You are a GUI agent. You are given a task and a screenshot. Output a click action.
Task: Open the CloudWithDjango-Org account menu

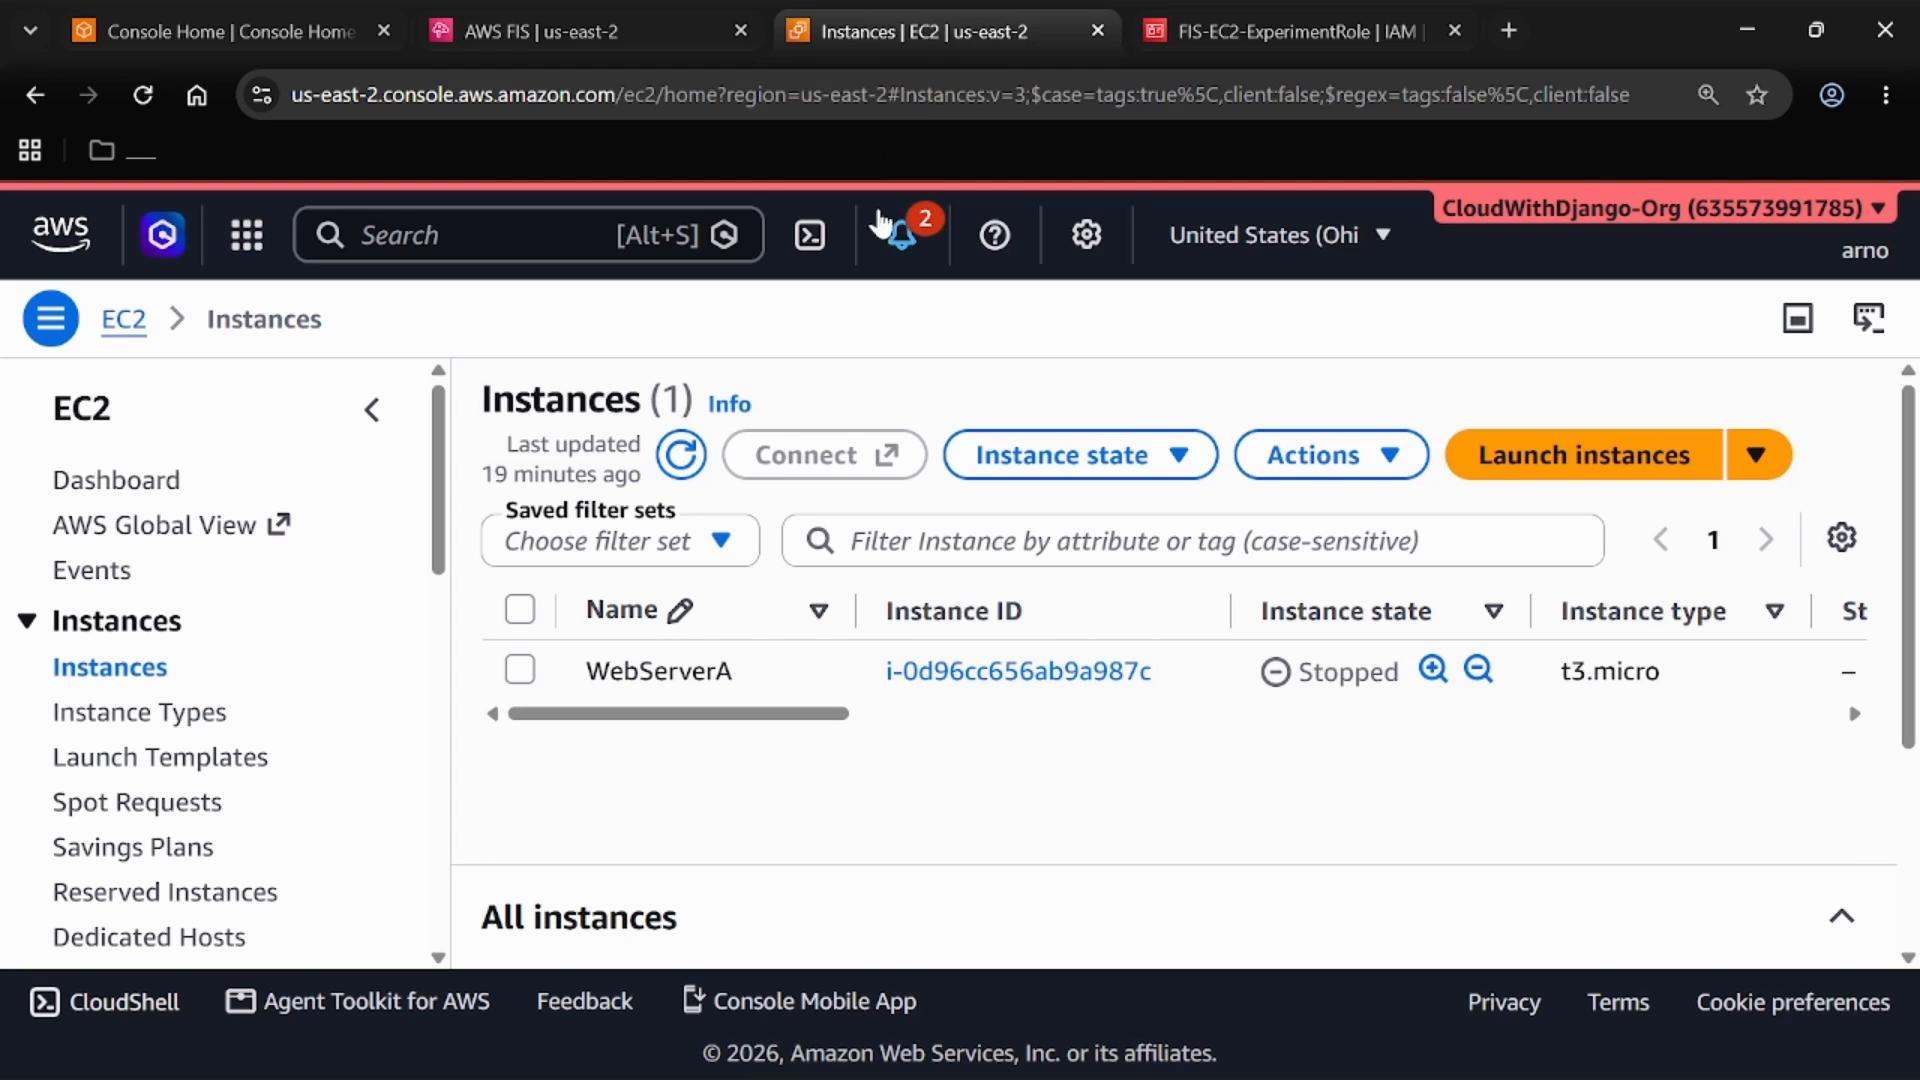click(x=1664, y=208)
